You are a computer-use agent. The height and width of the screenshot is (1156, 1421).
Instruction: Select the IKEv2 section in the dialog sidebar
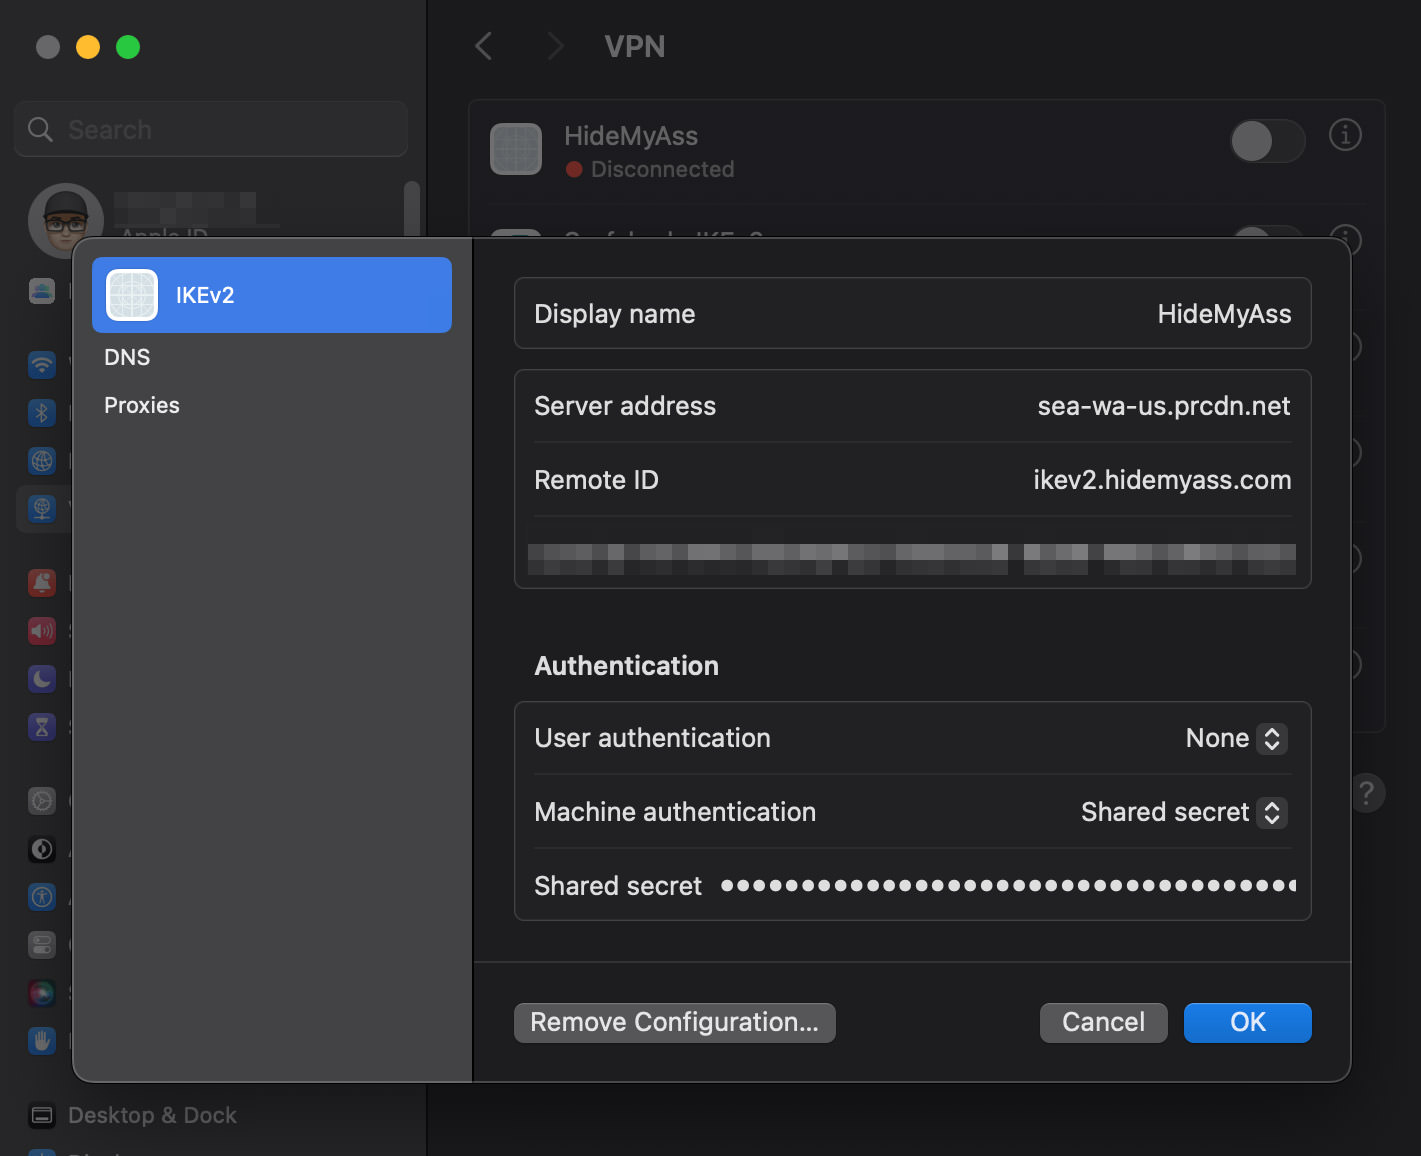272,295
